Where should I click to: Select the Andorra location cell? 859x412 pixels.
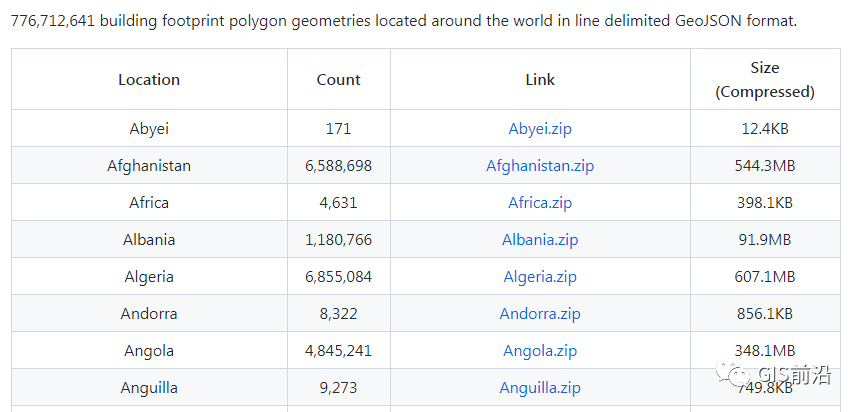(149, 314)
